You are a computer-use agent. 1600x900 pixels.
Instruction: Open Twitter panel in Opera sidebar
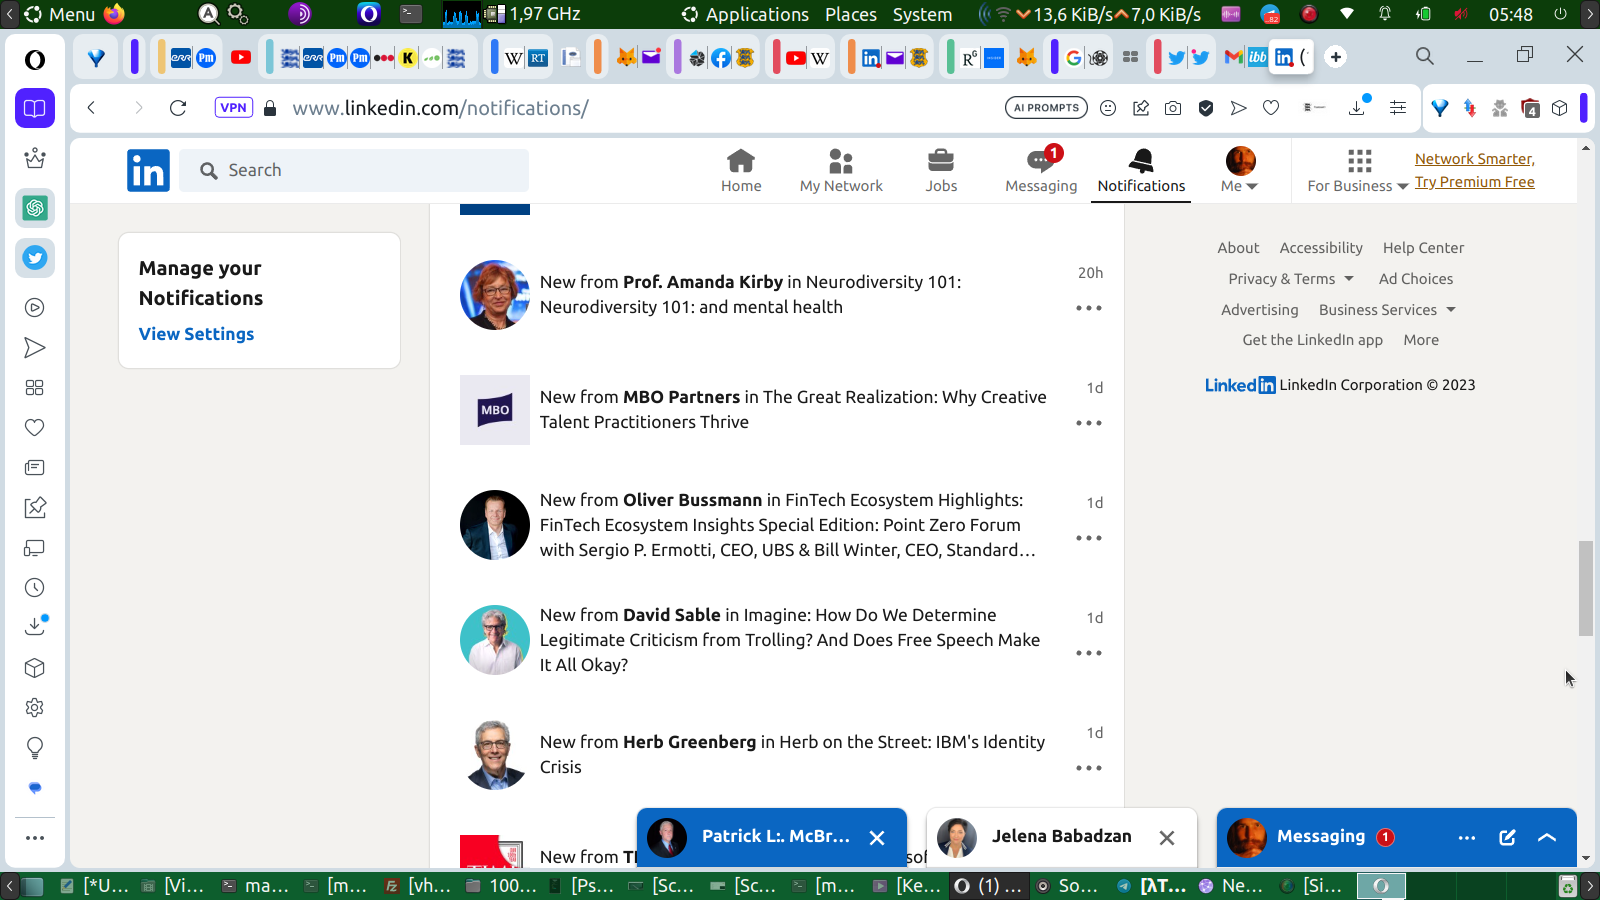pos(35,258)
